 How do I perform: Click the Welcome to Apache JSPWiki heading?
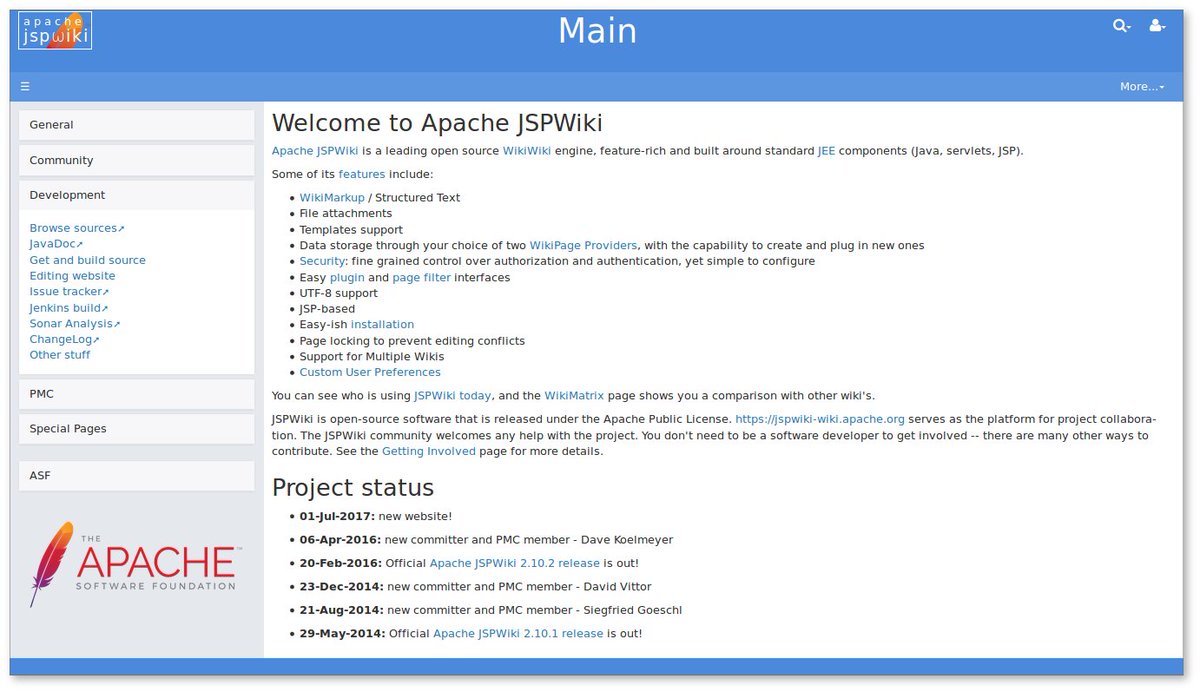(x=437, y=123)
